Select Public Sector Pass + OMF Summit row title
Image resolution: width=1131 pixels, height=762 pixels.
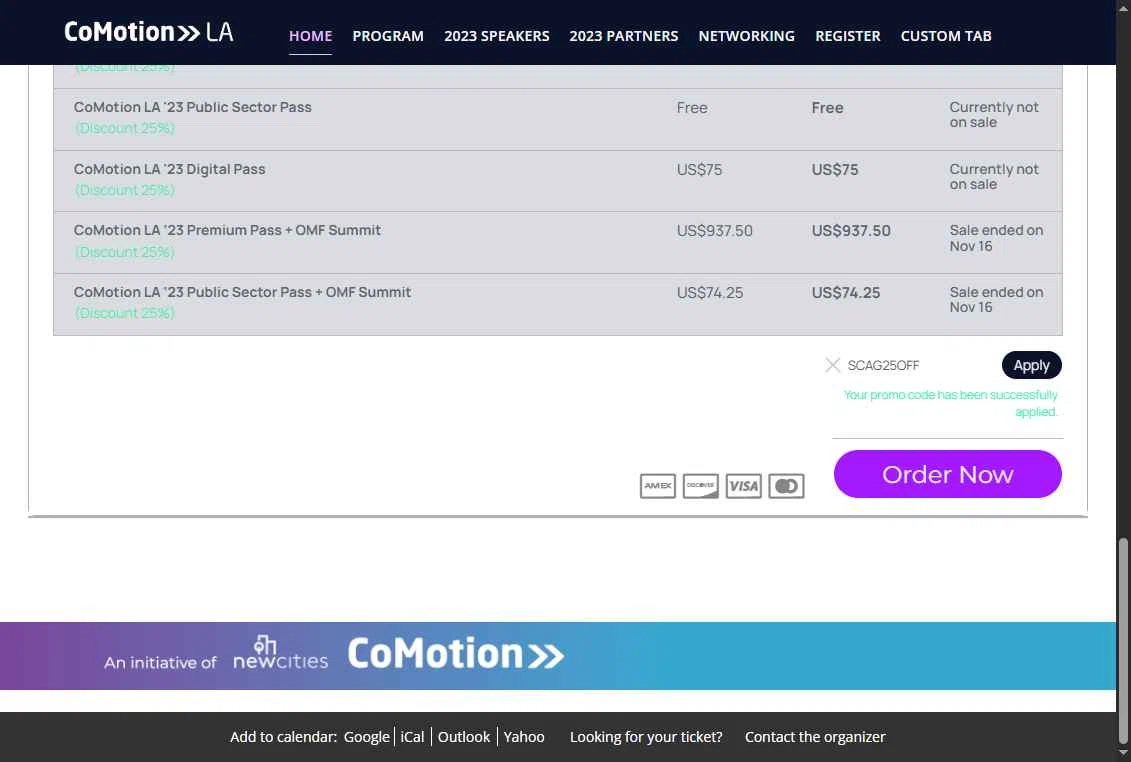pyautogui.click(x=242, y=292)
